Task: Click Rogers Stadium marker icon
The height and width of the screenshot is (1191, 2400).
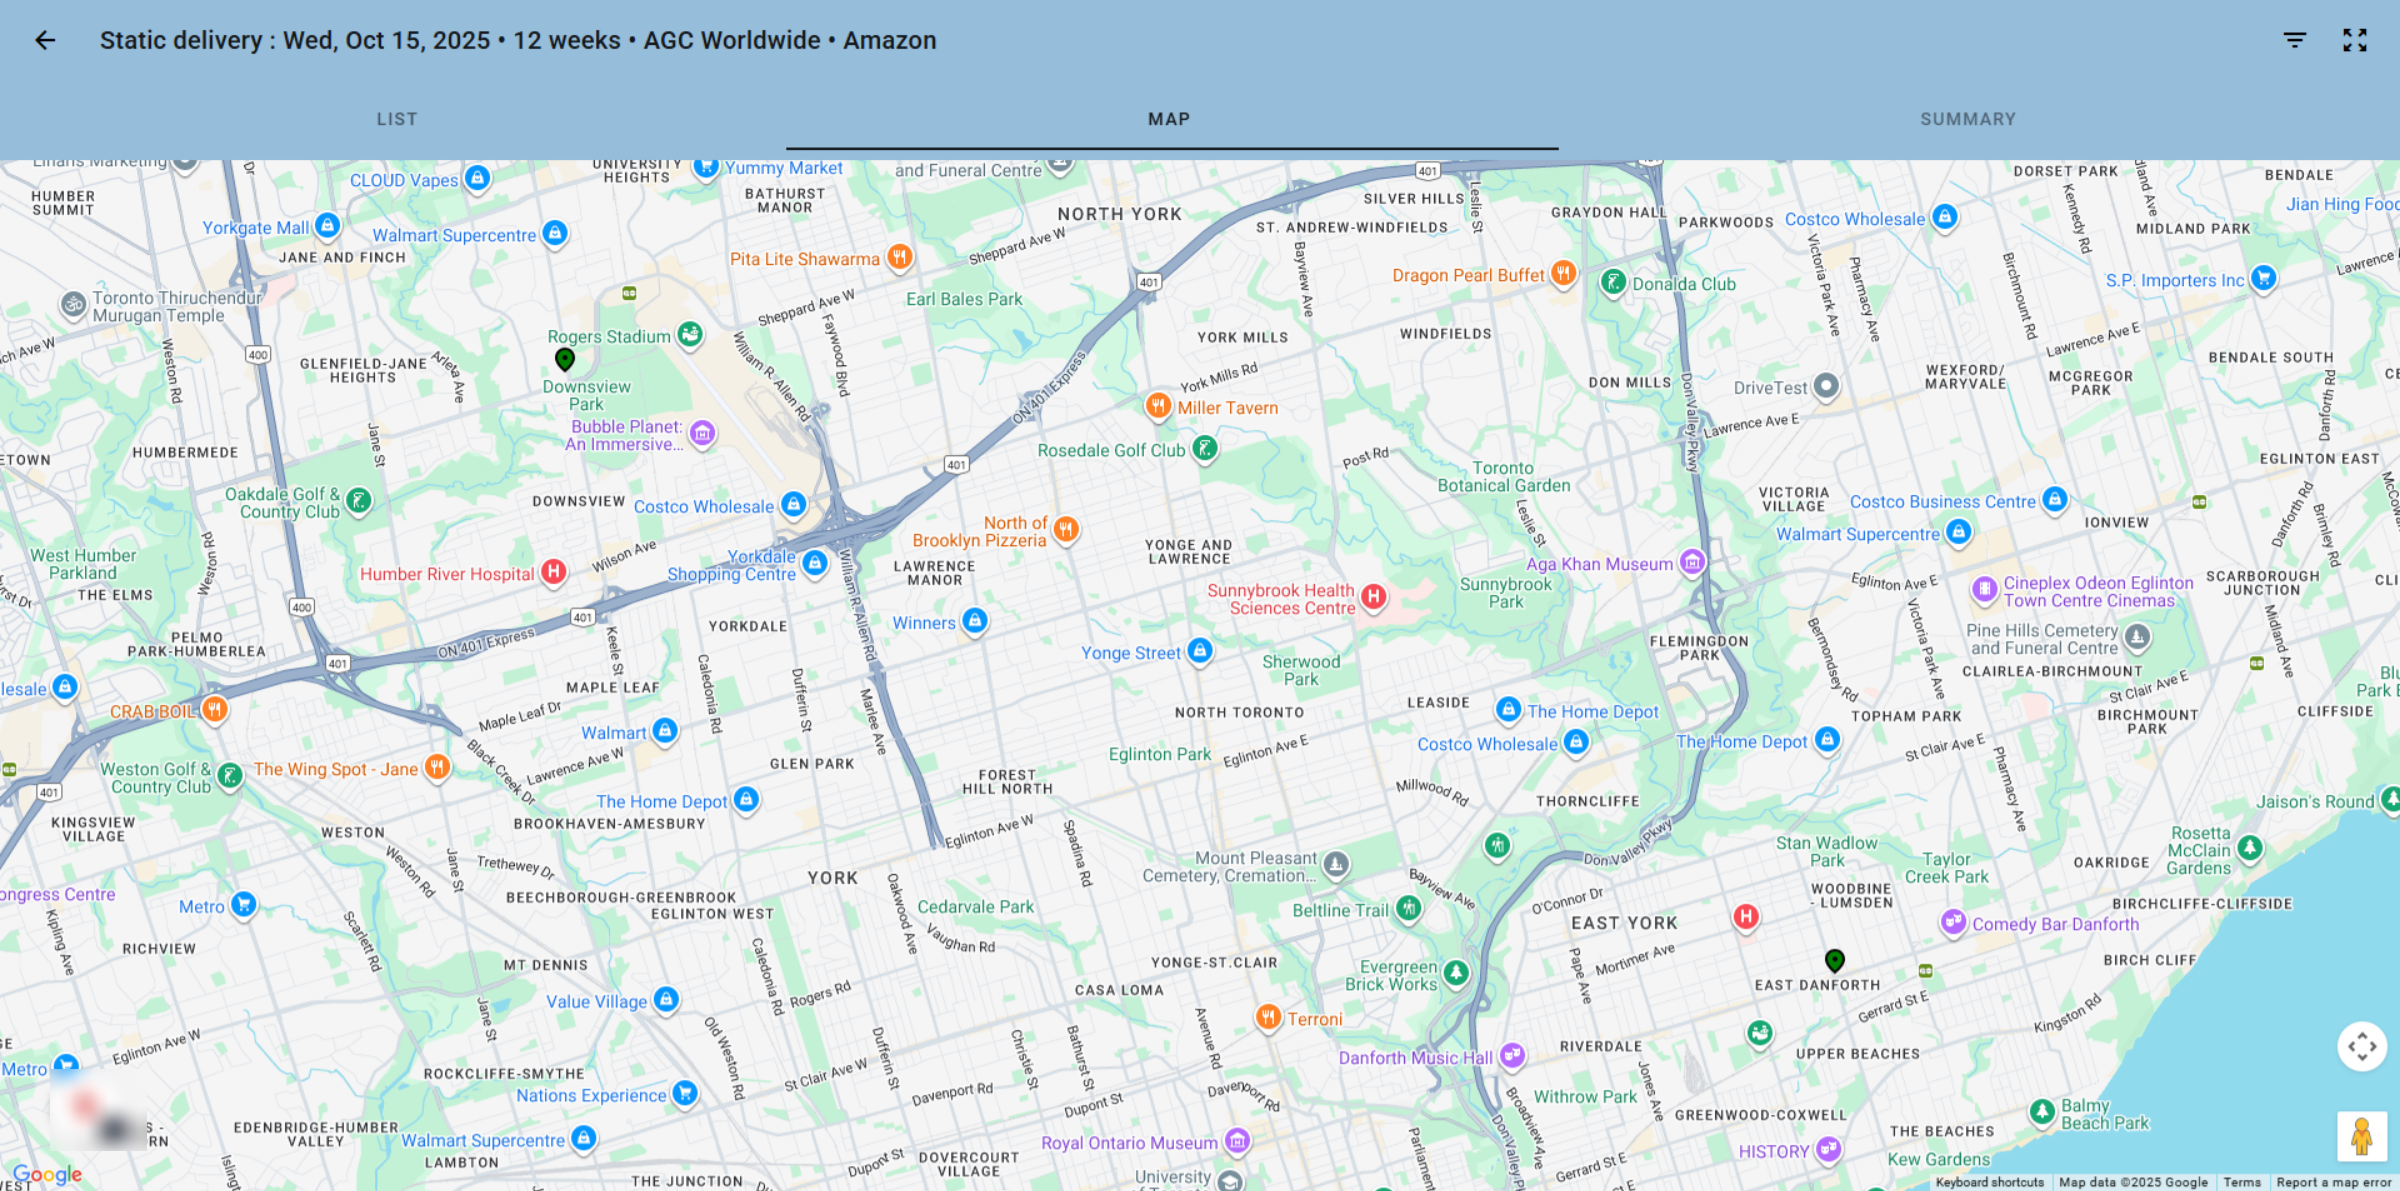Action: click(689, 335)
